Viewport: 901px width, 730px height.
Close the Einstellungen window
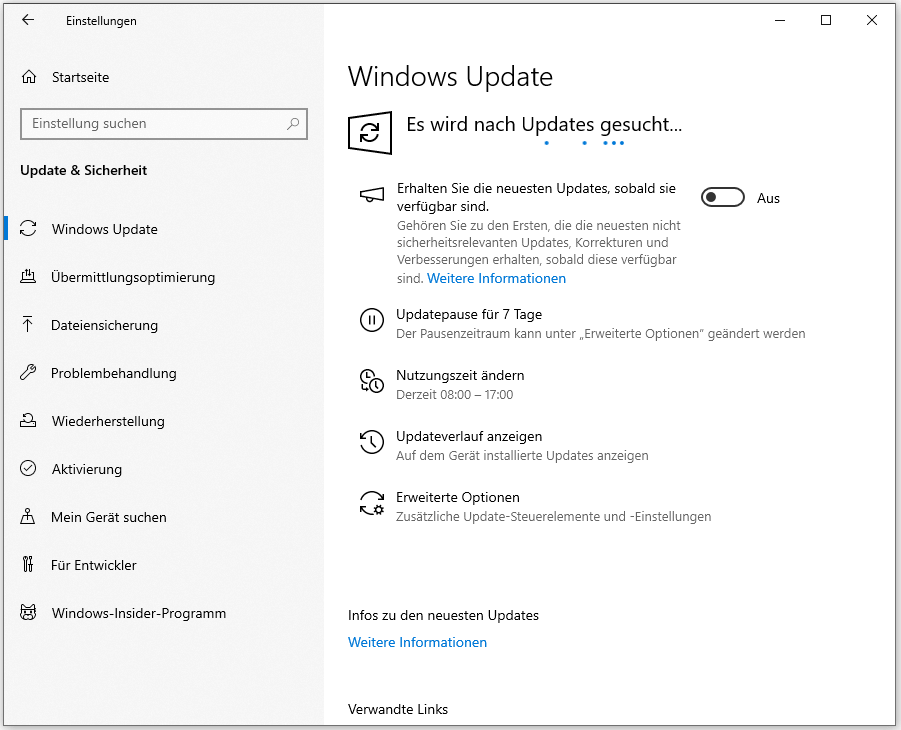pyautogui.click(x=872, y=20)
